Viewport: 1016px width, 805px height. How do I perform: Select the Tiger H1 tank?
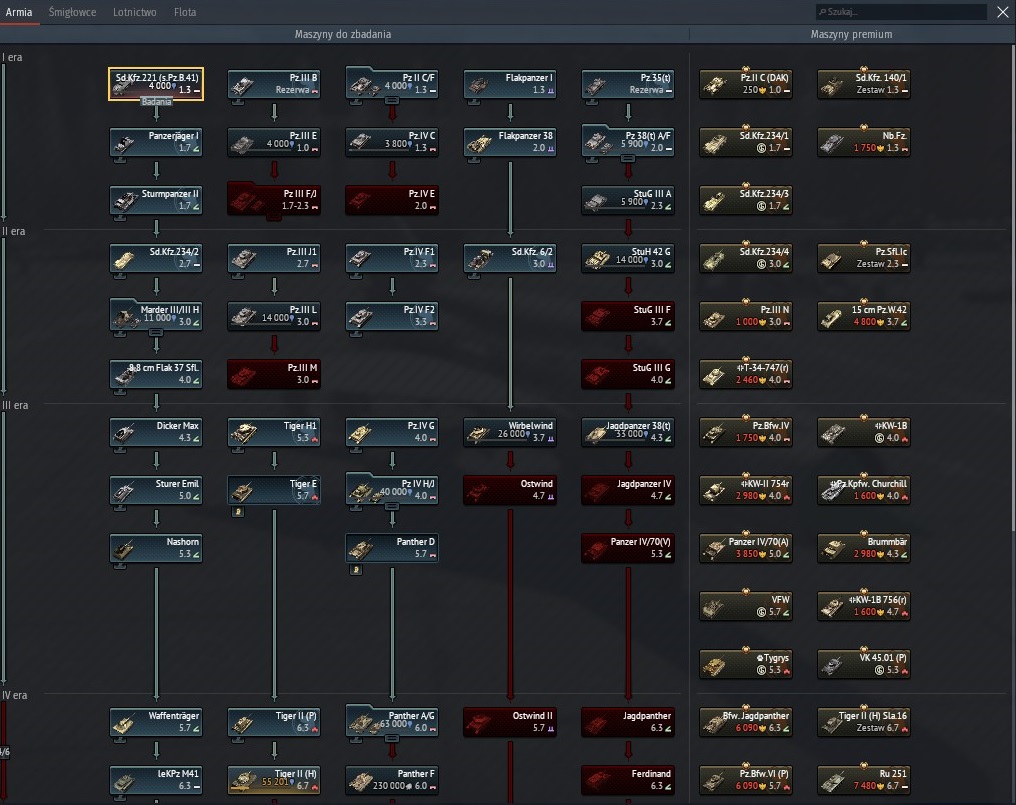[274, 432]
